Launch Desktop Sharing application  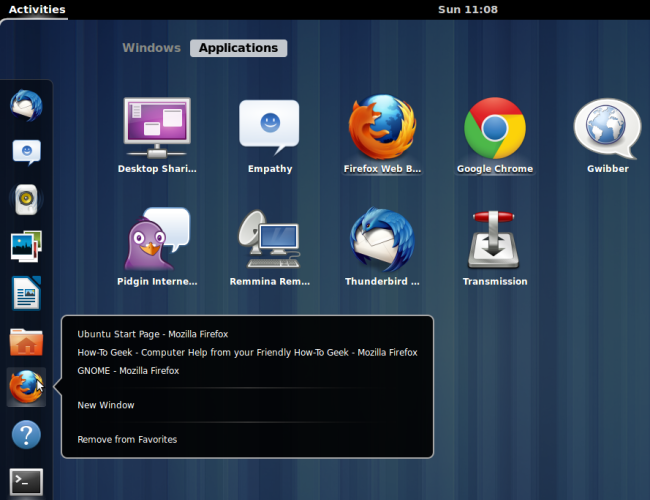point(157,135)
